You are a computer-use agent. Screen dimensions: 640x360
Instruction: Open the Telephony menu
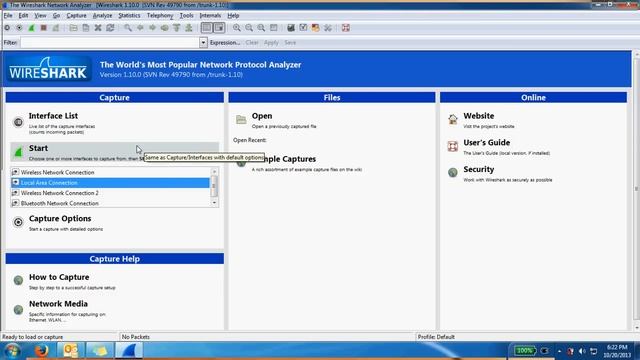click(x=160, y=16)
